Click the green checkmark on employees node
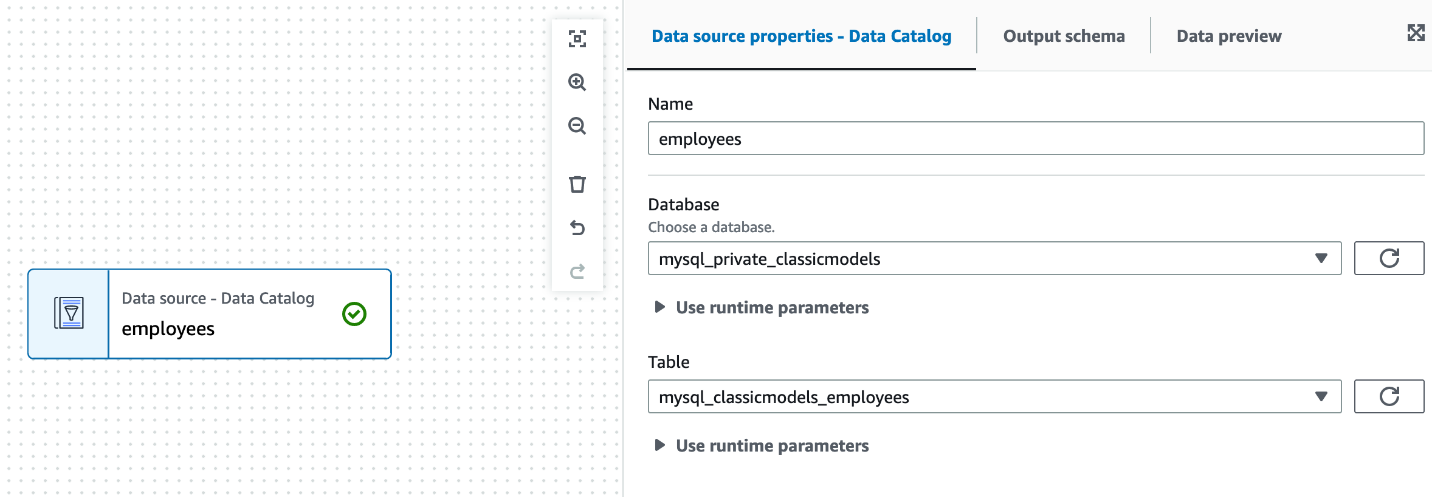The height and width of the screenshot is (497, 1432). 354,314
